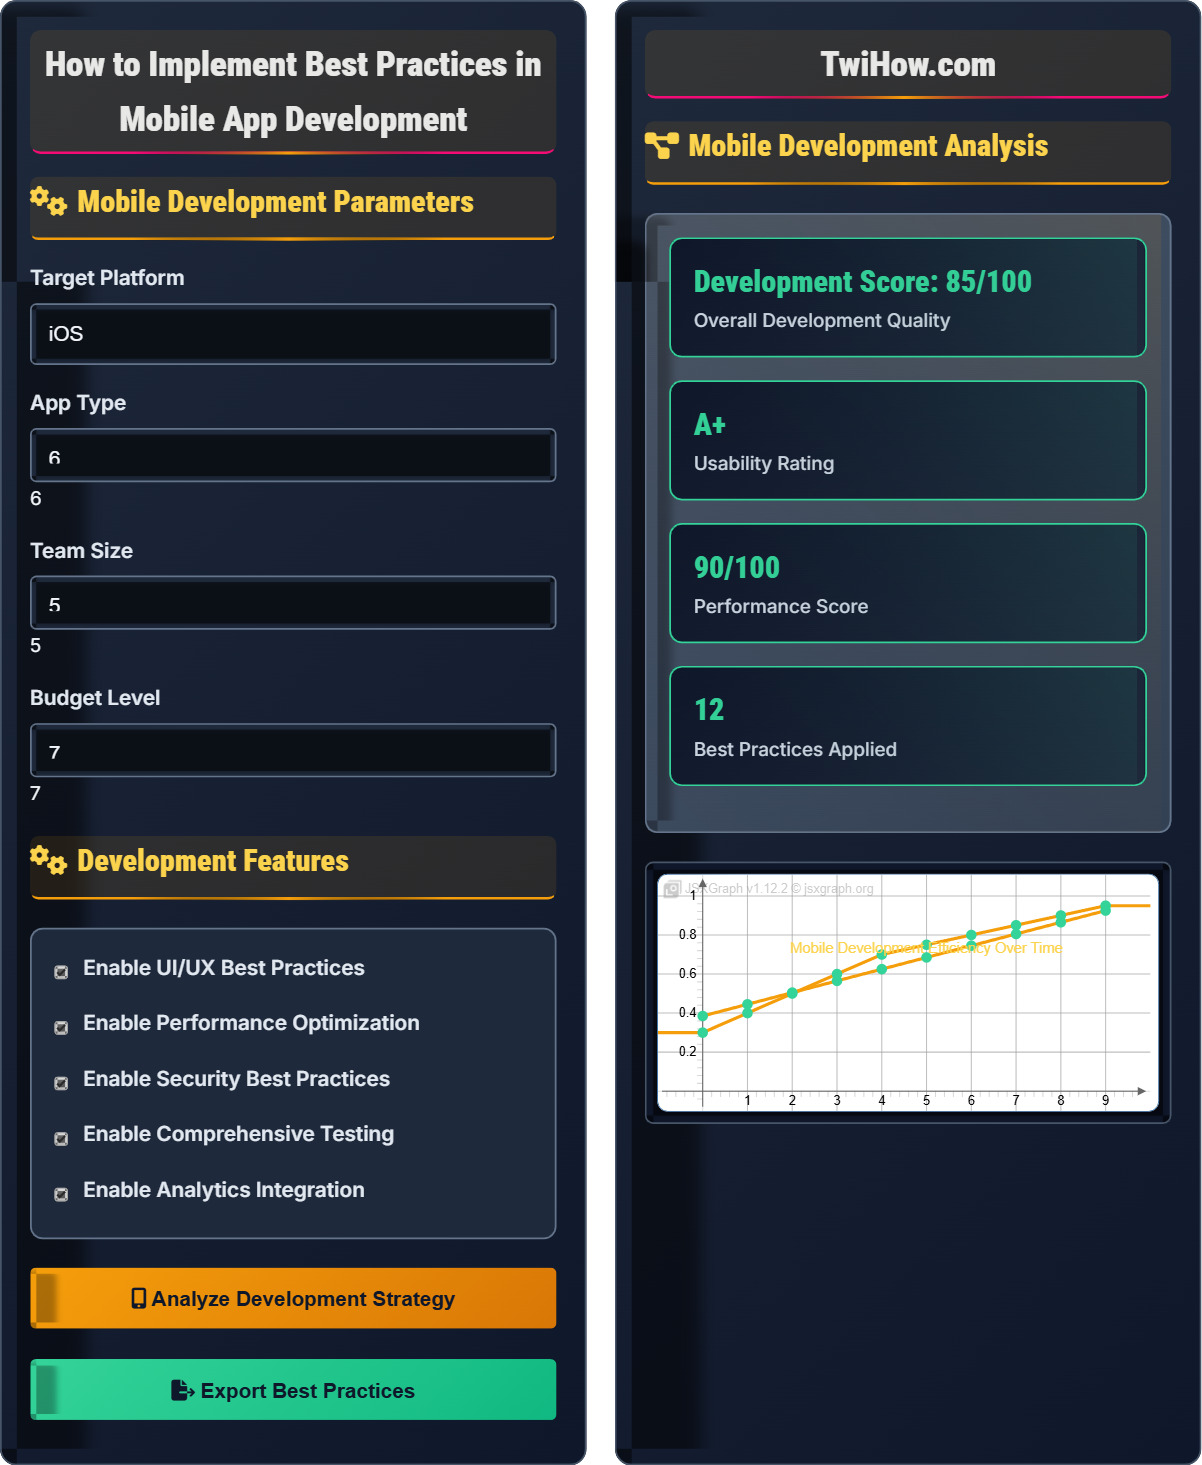Adjust the Team Size slider
This screenshot has width=1202, height=1465.
tap(293, 602)
